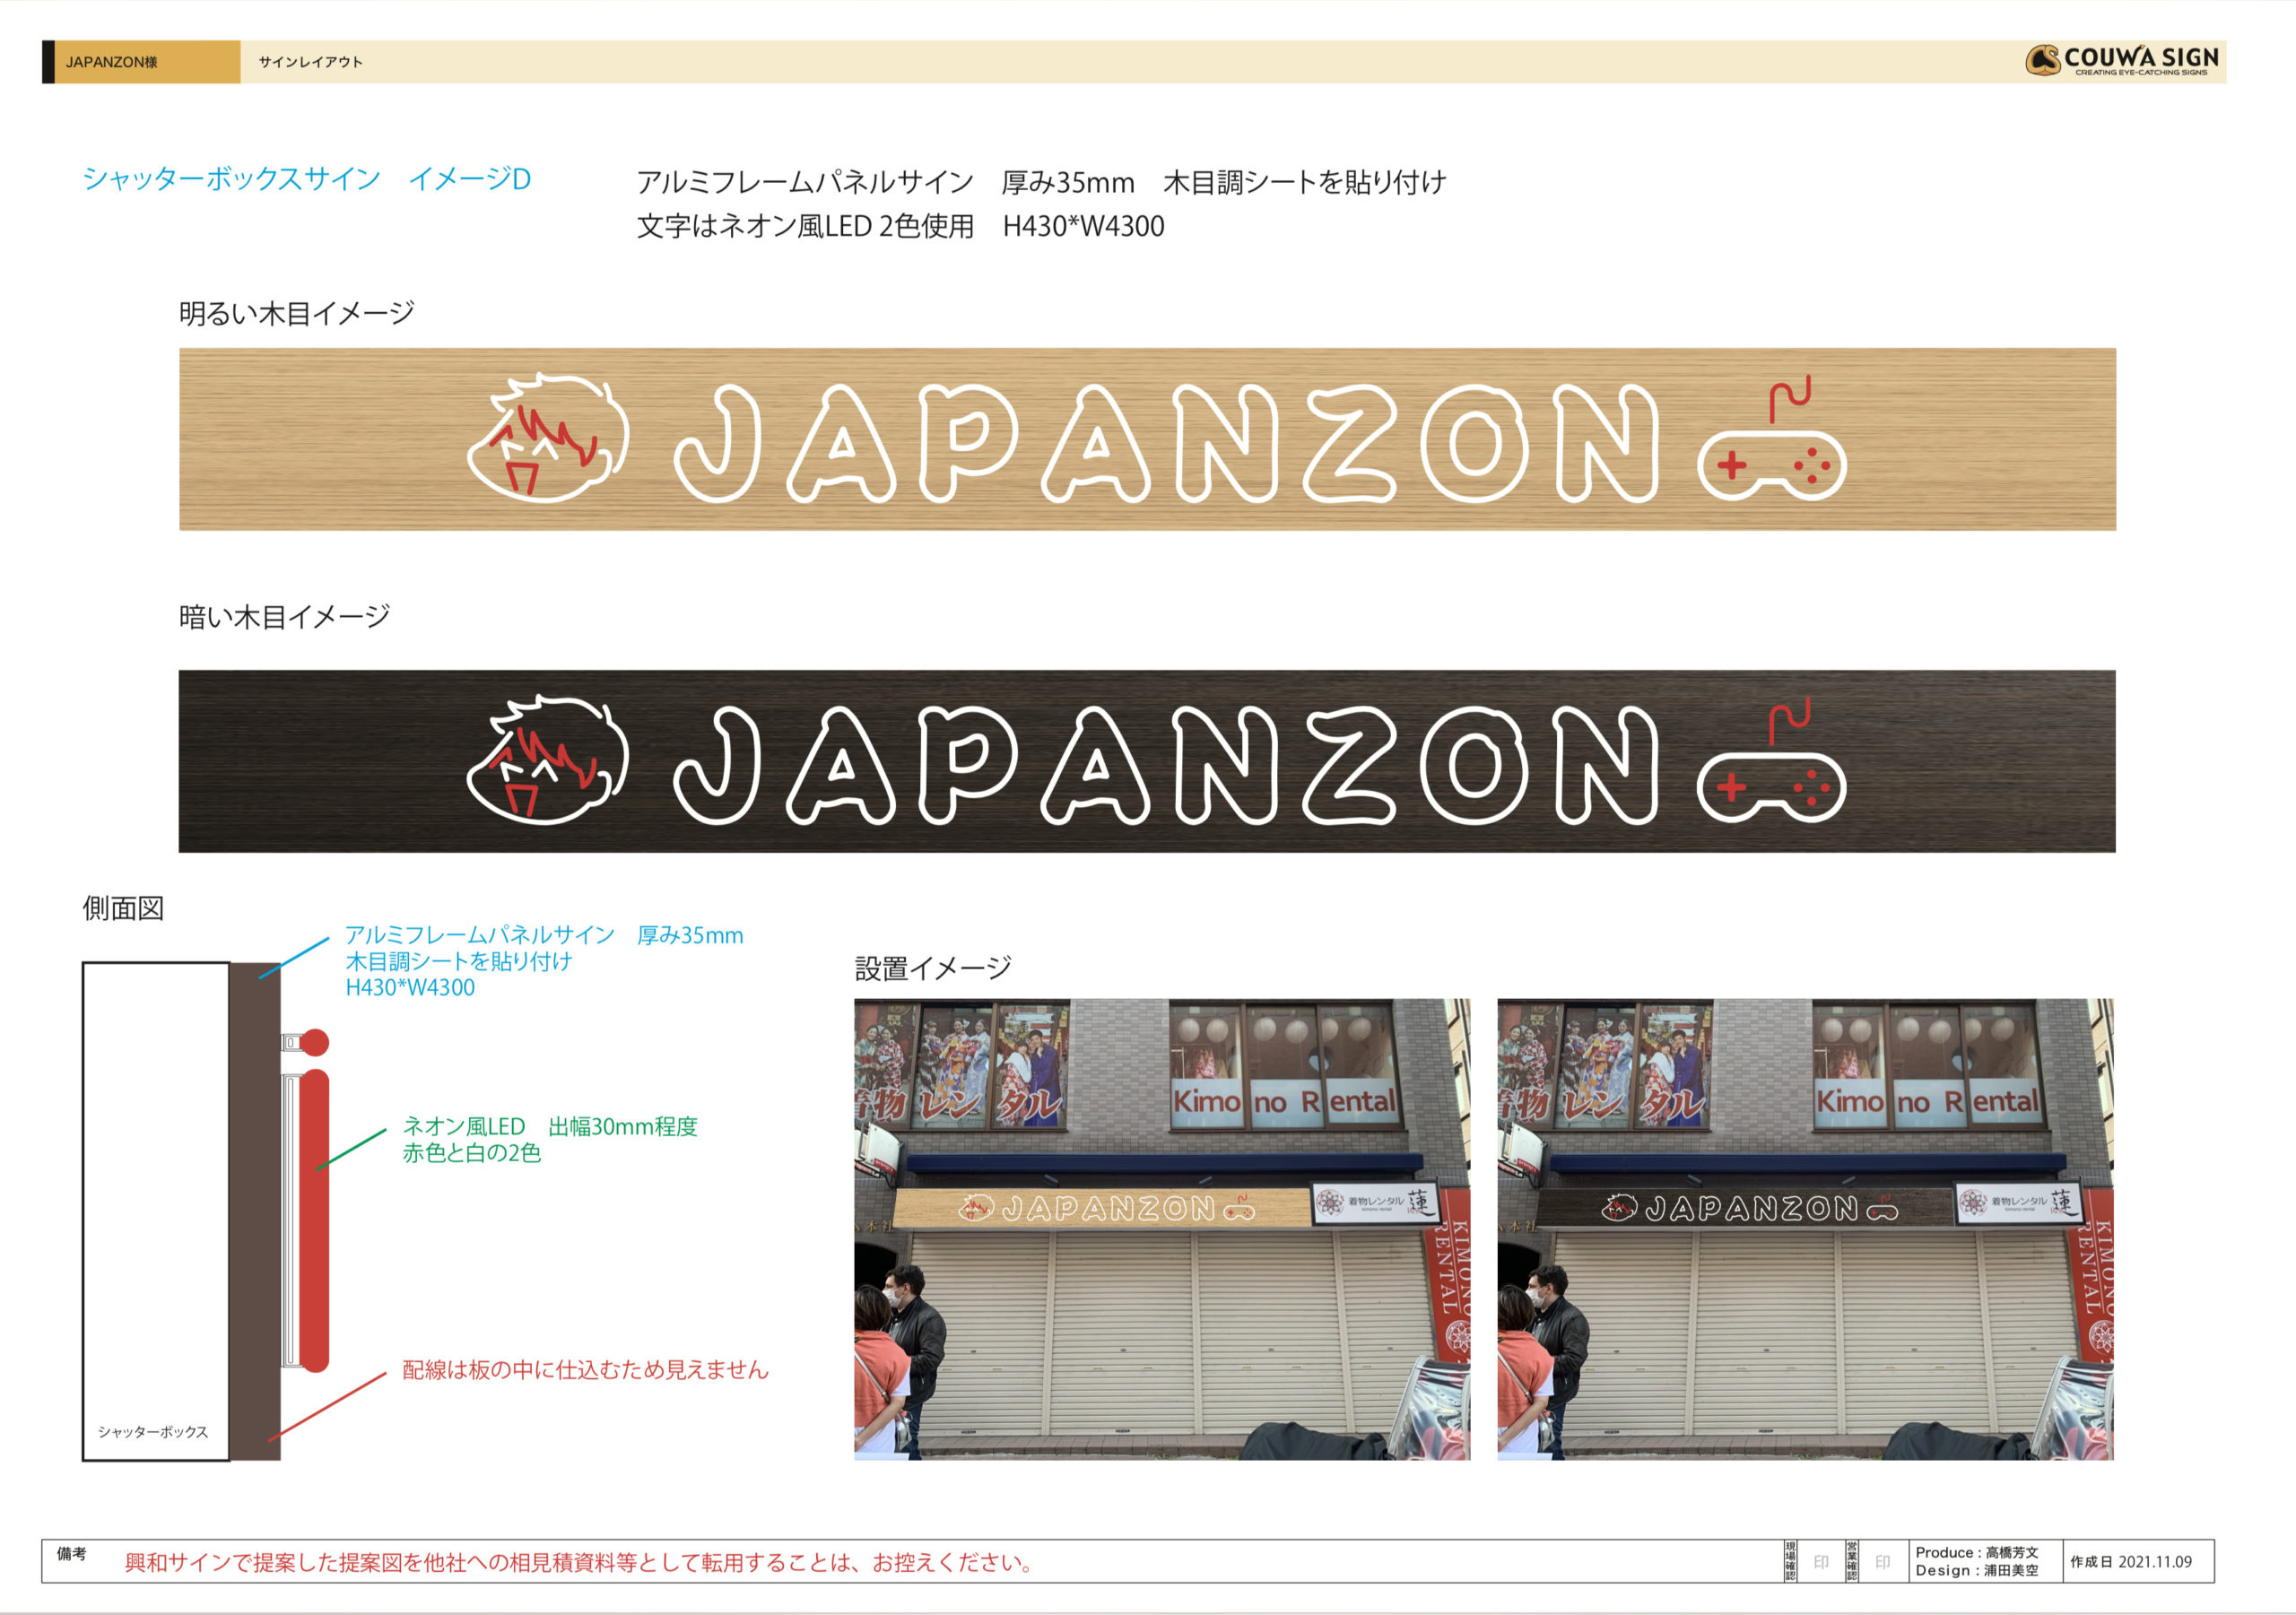The width and height of the screenshot is (2296, 1615).
Task: Click the face character on the light wood sign
Action: coord(548,437)
